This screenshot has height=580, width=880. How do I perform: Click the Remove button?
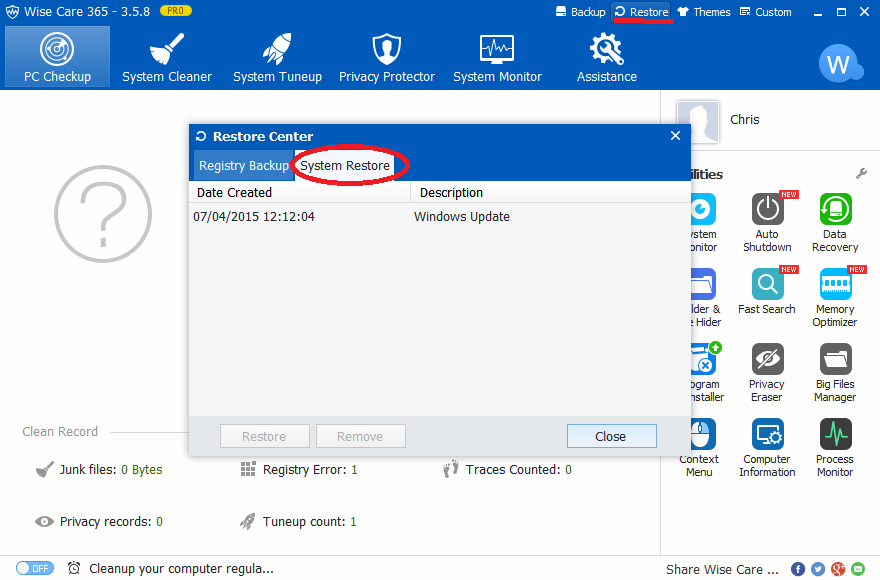pyautogui.click(x=360, y=436)
